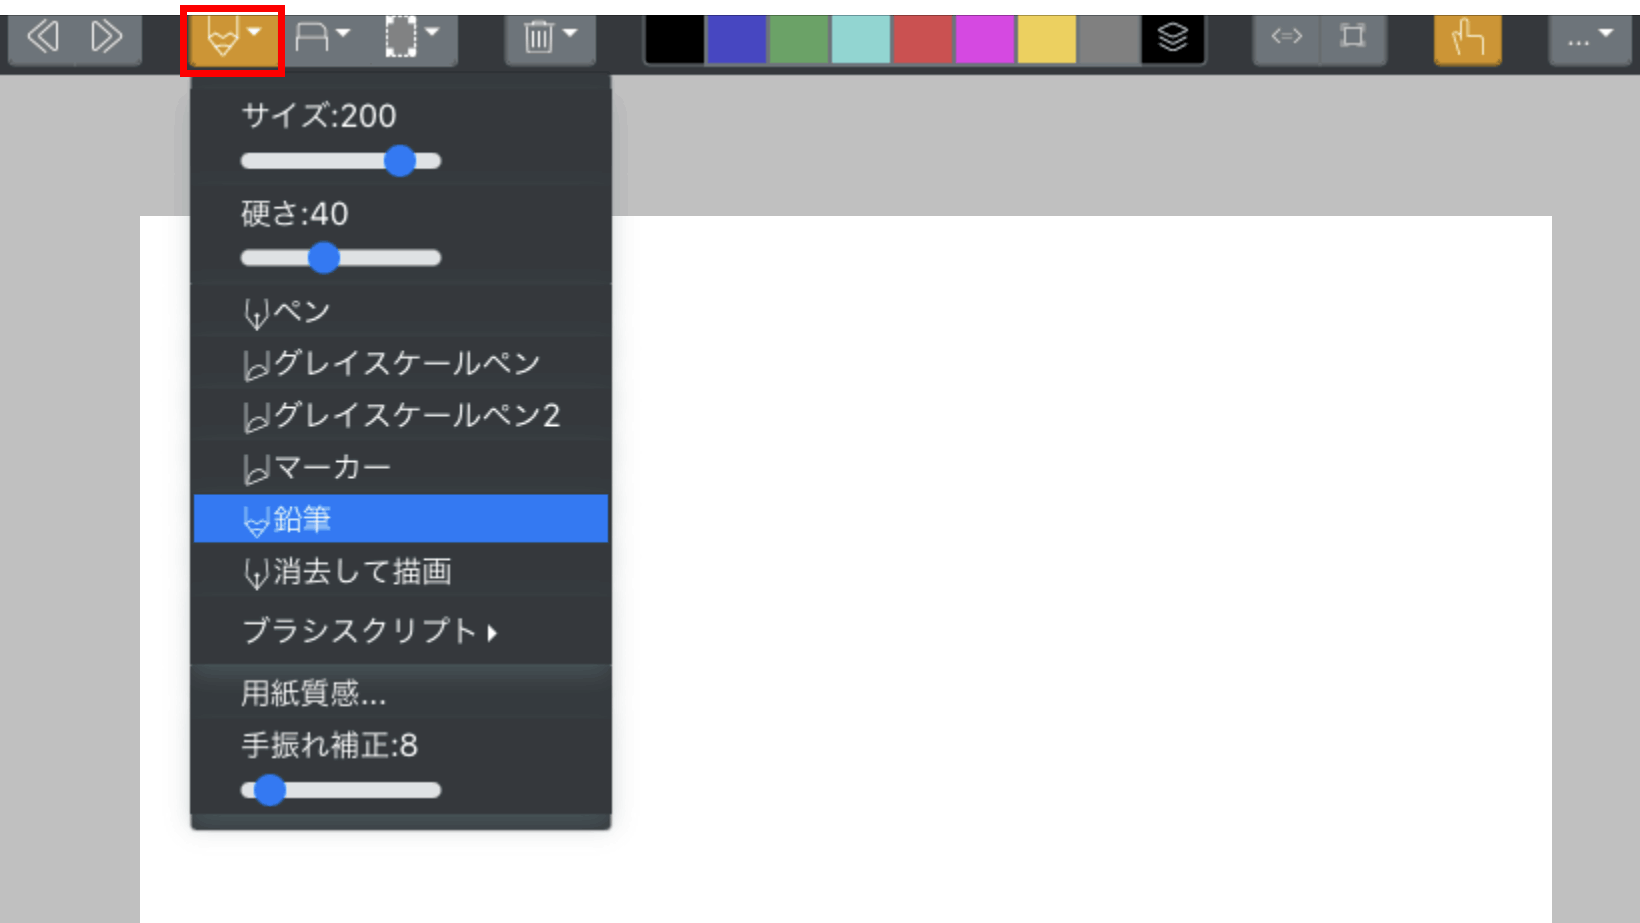Choose 鉛筆 brush from menu

point(400,519)
